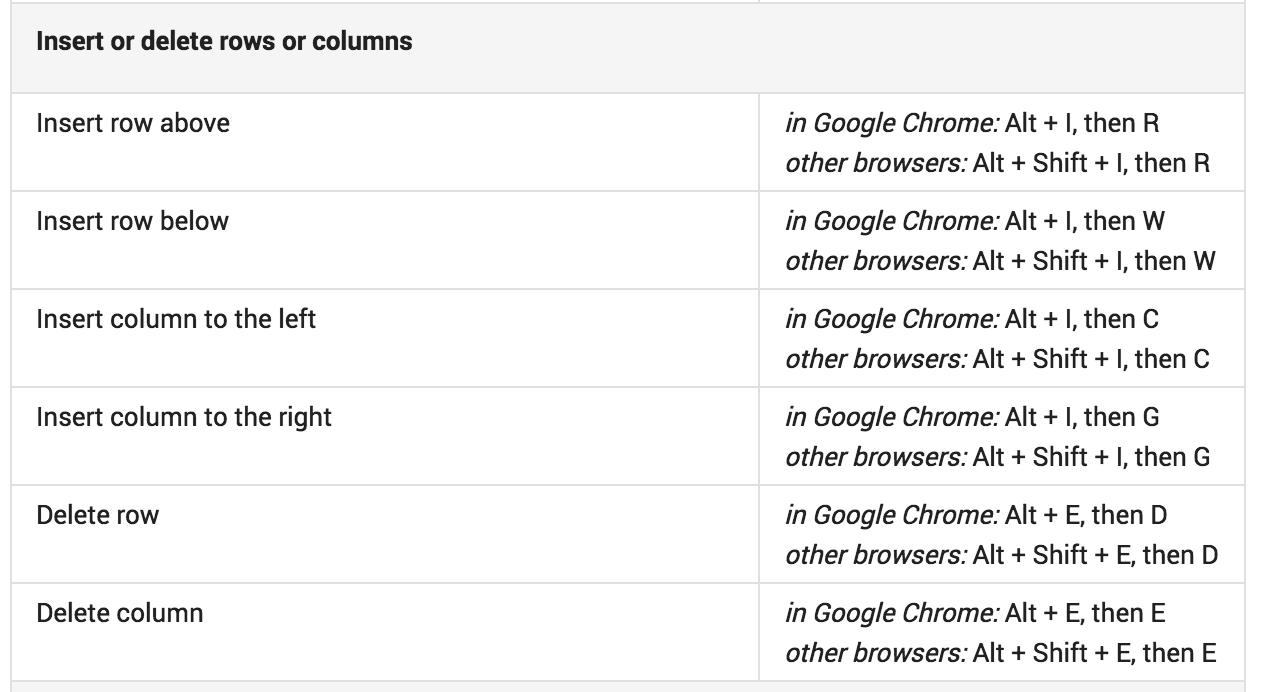Click the 'Insert column to the left' cell

pos(176,319)
